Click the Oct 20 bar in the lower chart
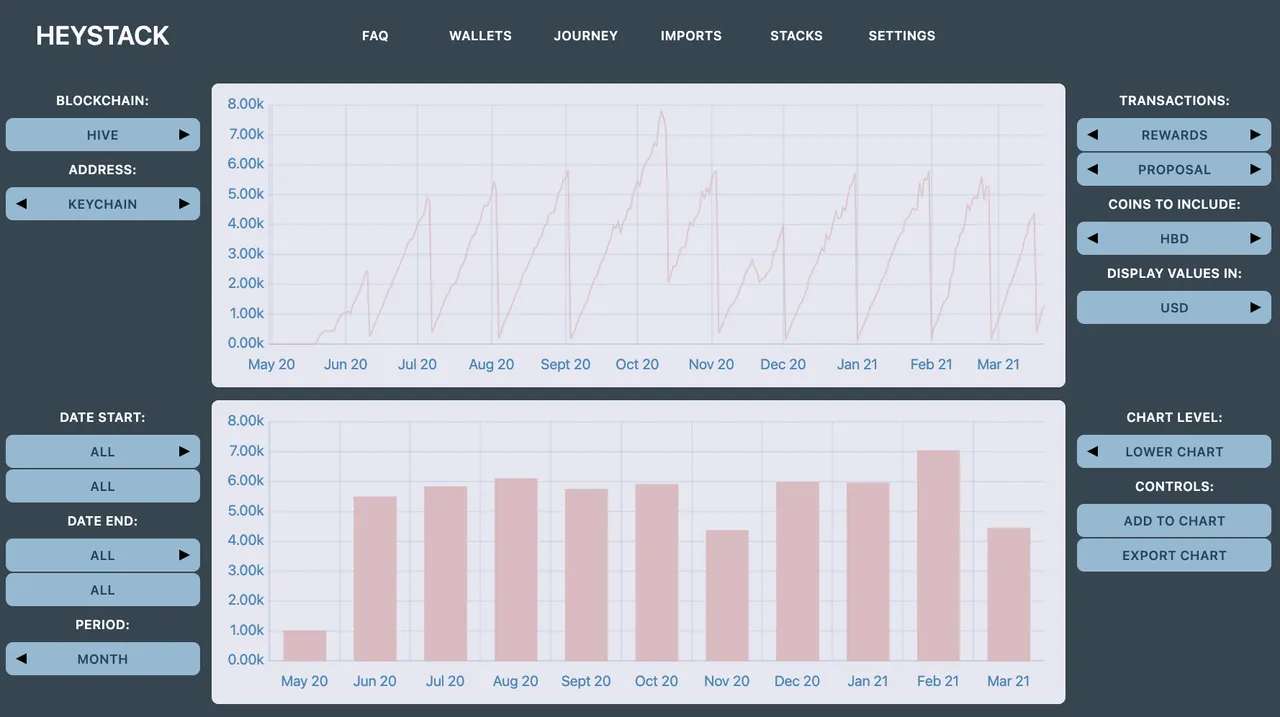The image size is (1280, 717). point(657,572)
